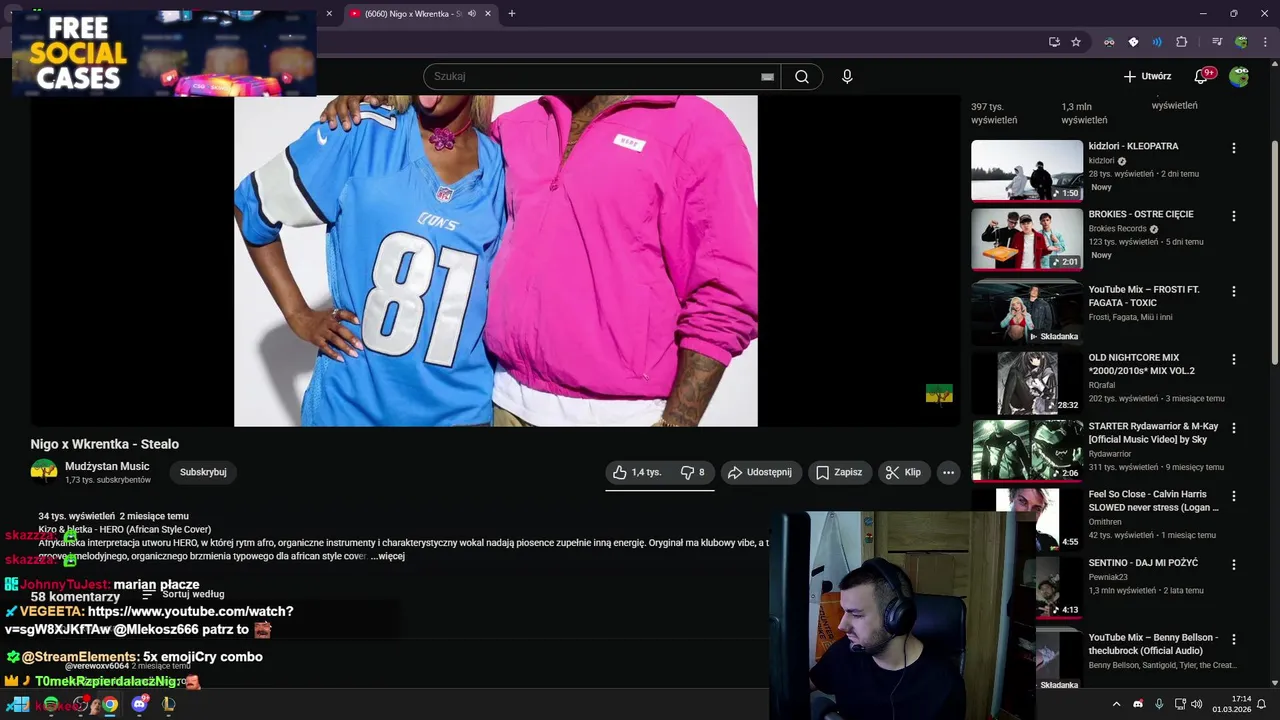The width and height of the screenshot is (1280, 720).
Task: Open options for STARTER Rydawarrior video
Action: tap(1233, 428)
